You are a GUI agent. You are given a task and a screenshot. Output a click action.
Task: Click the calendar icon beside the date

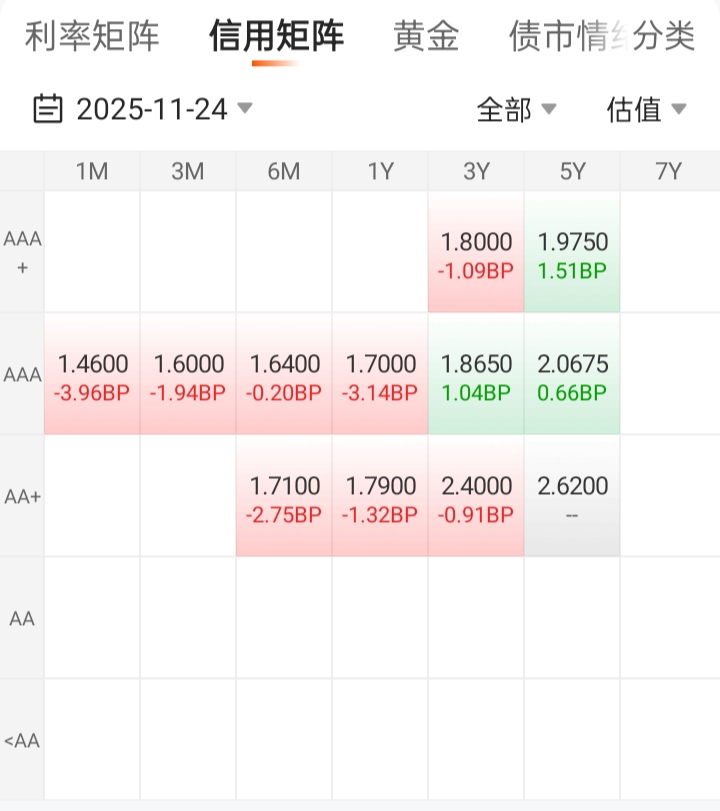click(48, 108)
